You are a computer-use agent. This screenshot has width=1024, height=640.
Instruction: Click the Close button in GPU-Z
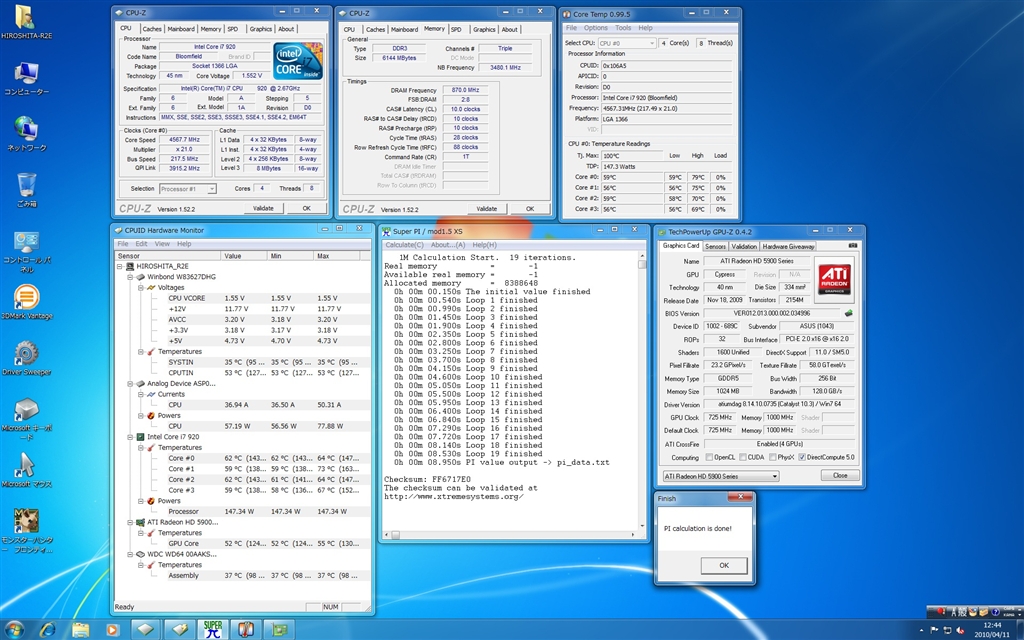click(840, 476)
